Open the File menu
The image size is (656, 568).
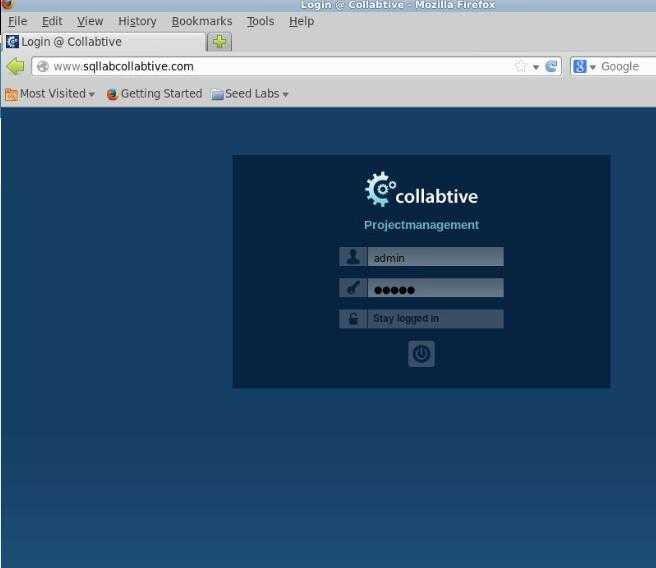[x=18, y=21]
